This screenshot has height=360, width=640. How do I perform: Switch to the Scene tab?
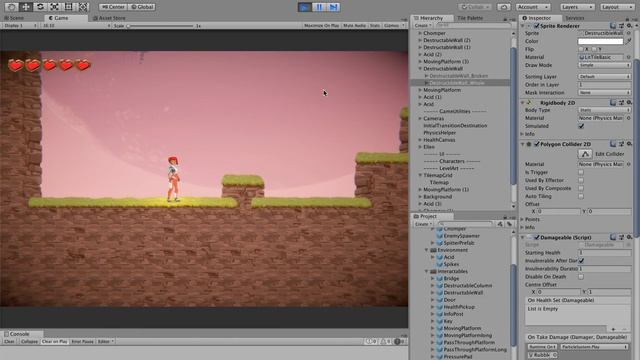[x=14, y=18]
